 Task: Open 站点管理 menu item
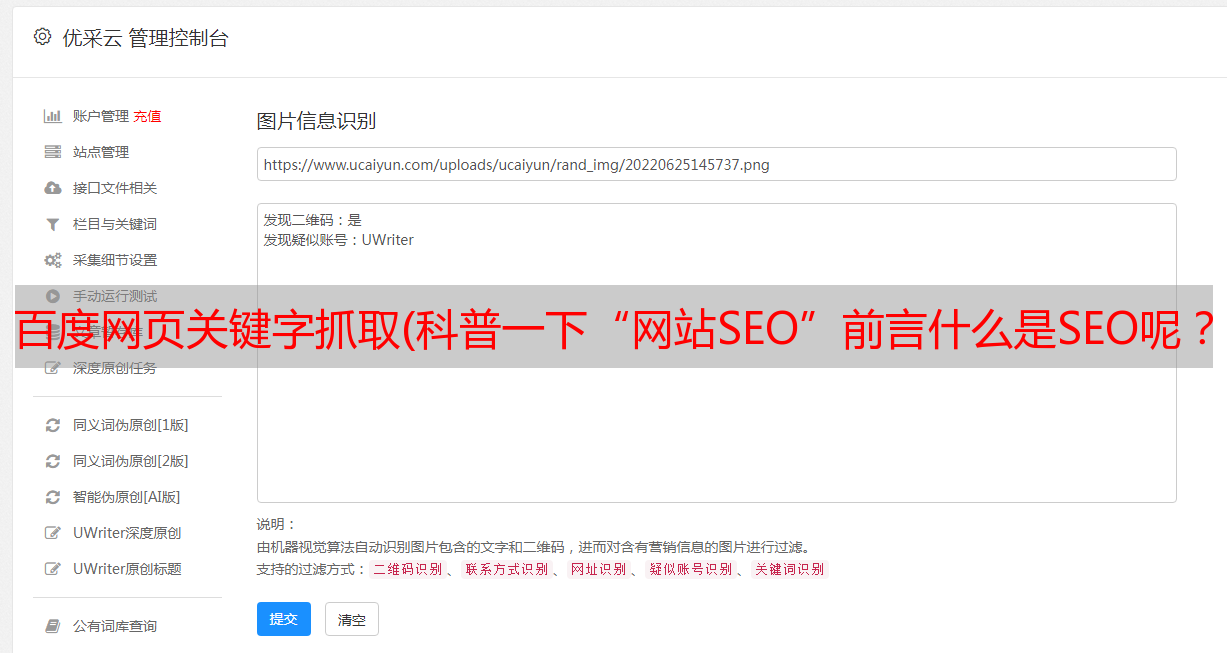pos(101,152)
